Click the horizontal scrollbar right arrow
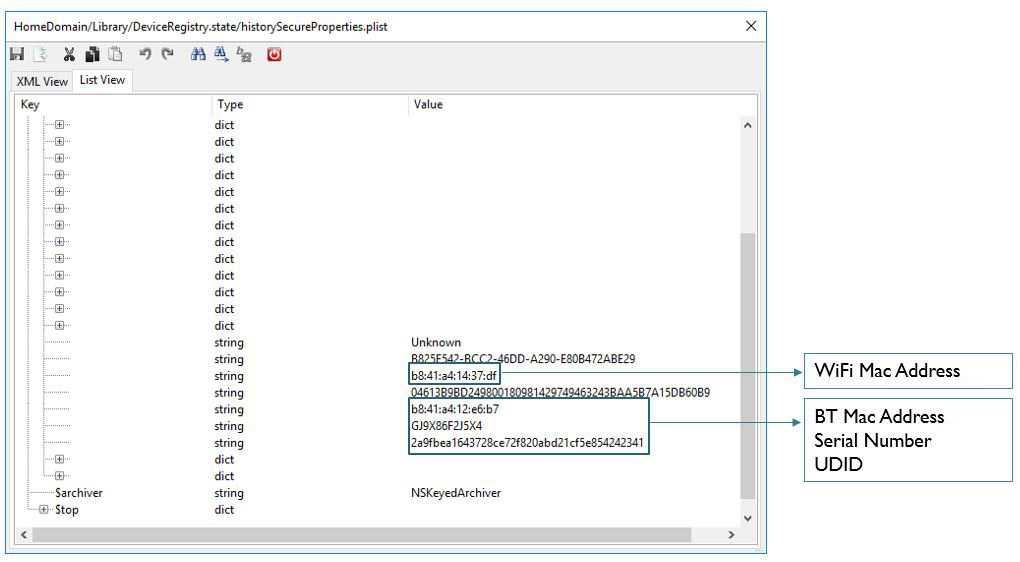This screenshot has height=562, width=1020. click(734, 536)
